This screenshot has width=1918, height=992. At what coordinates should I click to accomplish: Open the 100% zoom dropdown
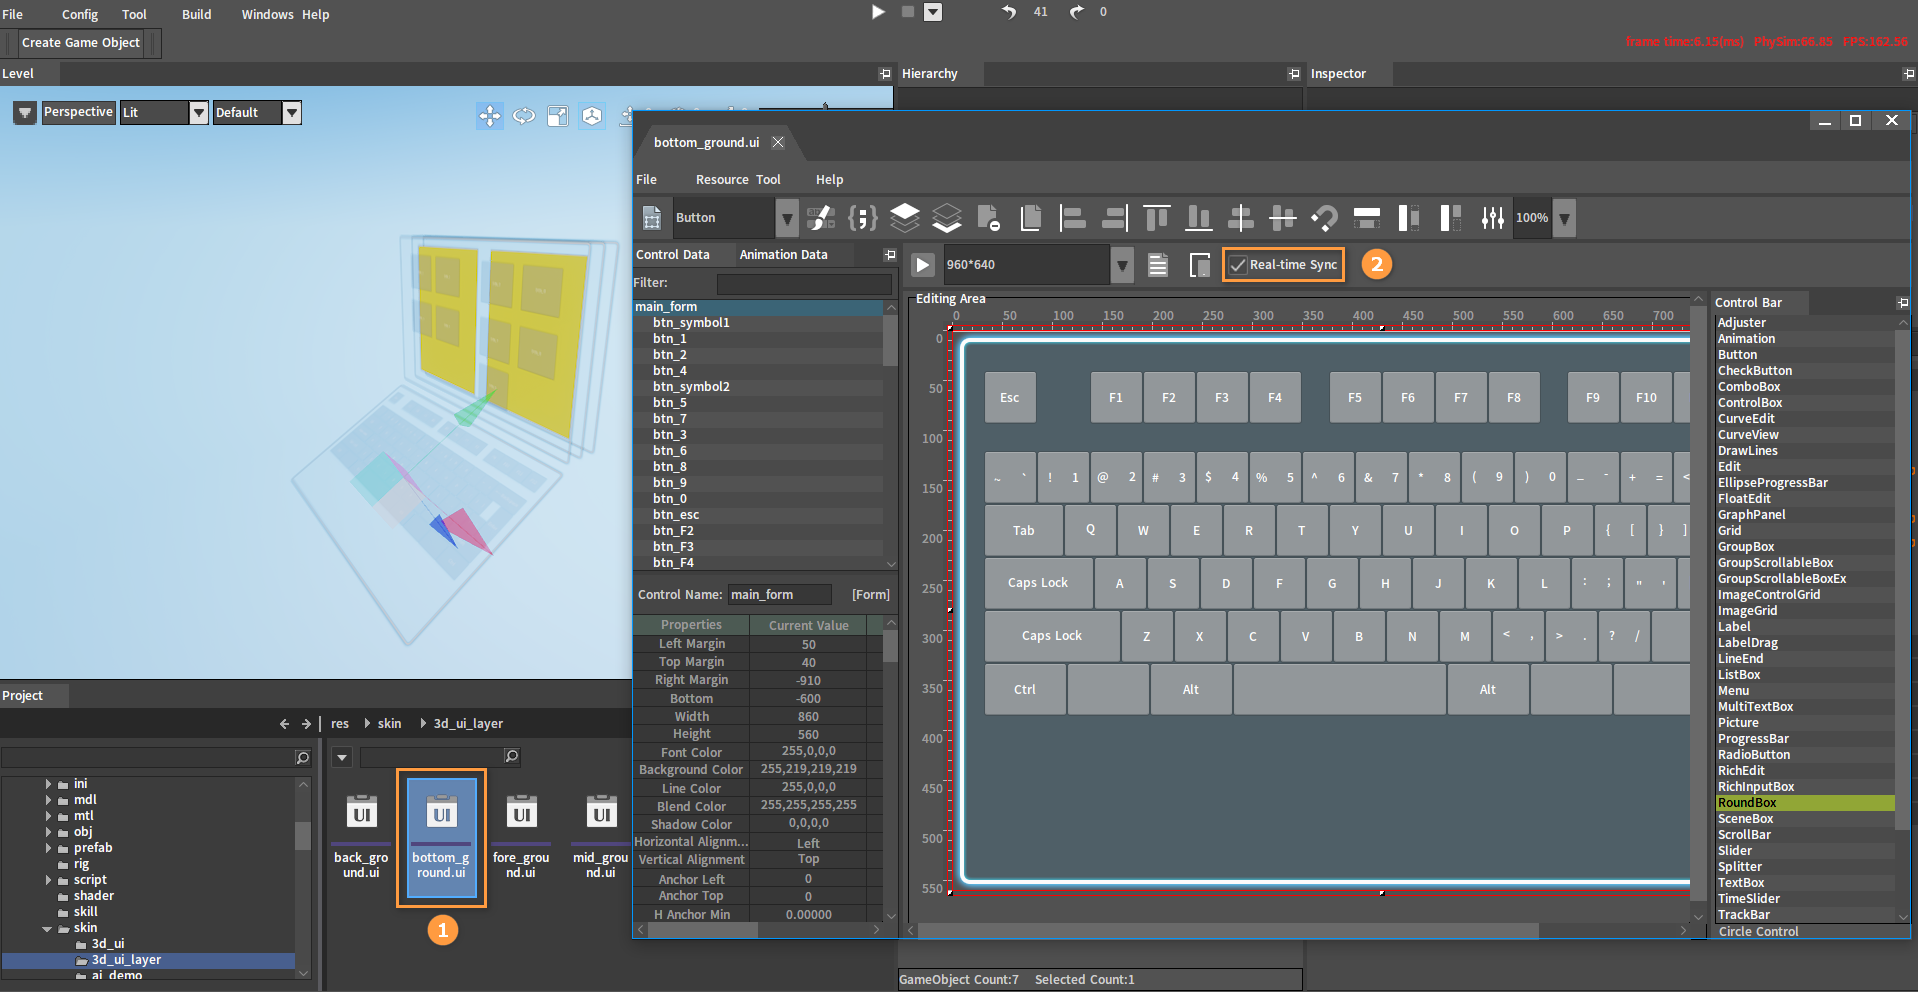click(x=1565, y=218)
